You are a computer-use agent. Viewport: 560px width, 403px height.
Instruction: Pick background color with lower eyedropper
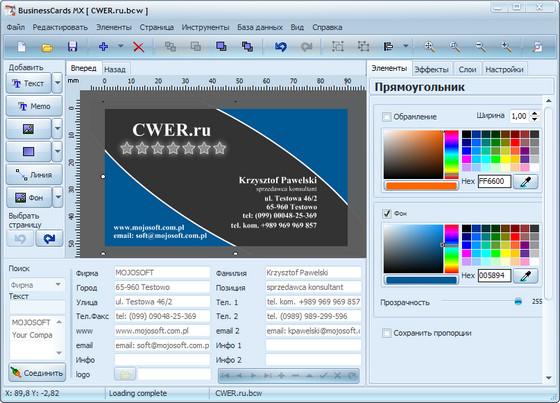[x=526, y=276]
